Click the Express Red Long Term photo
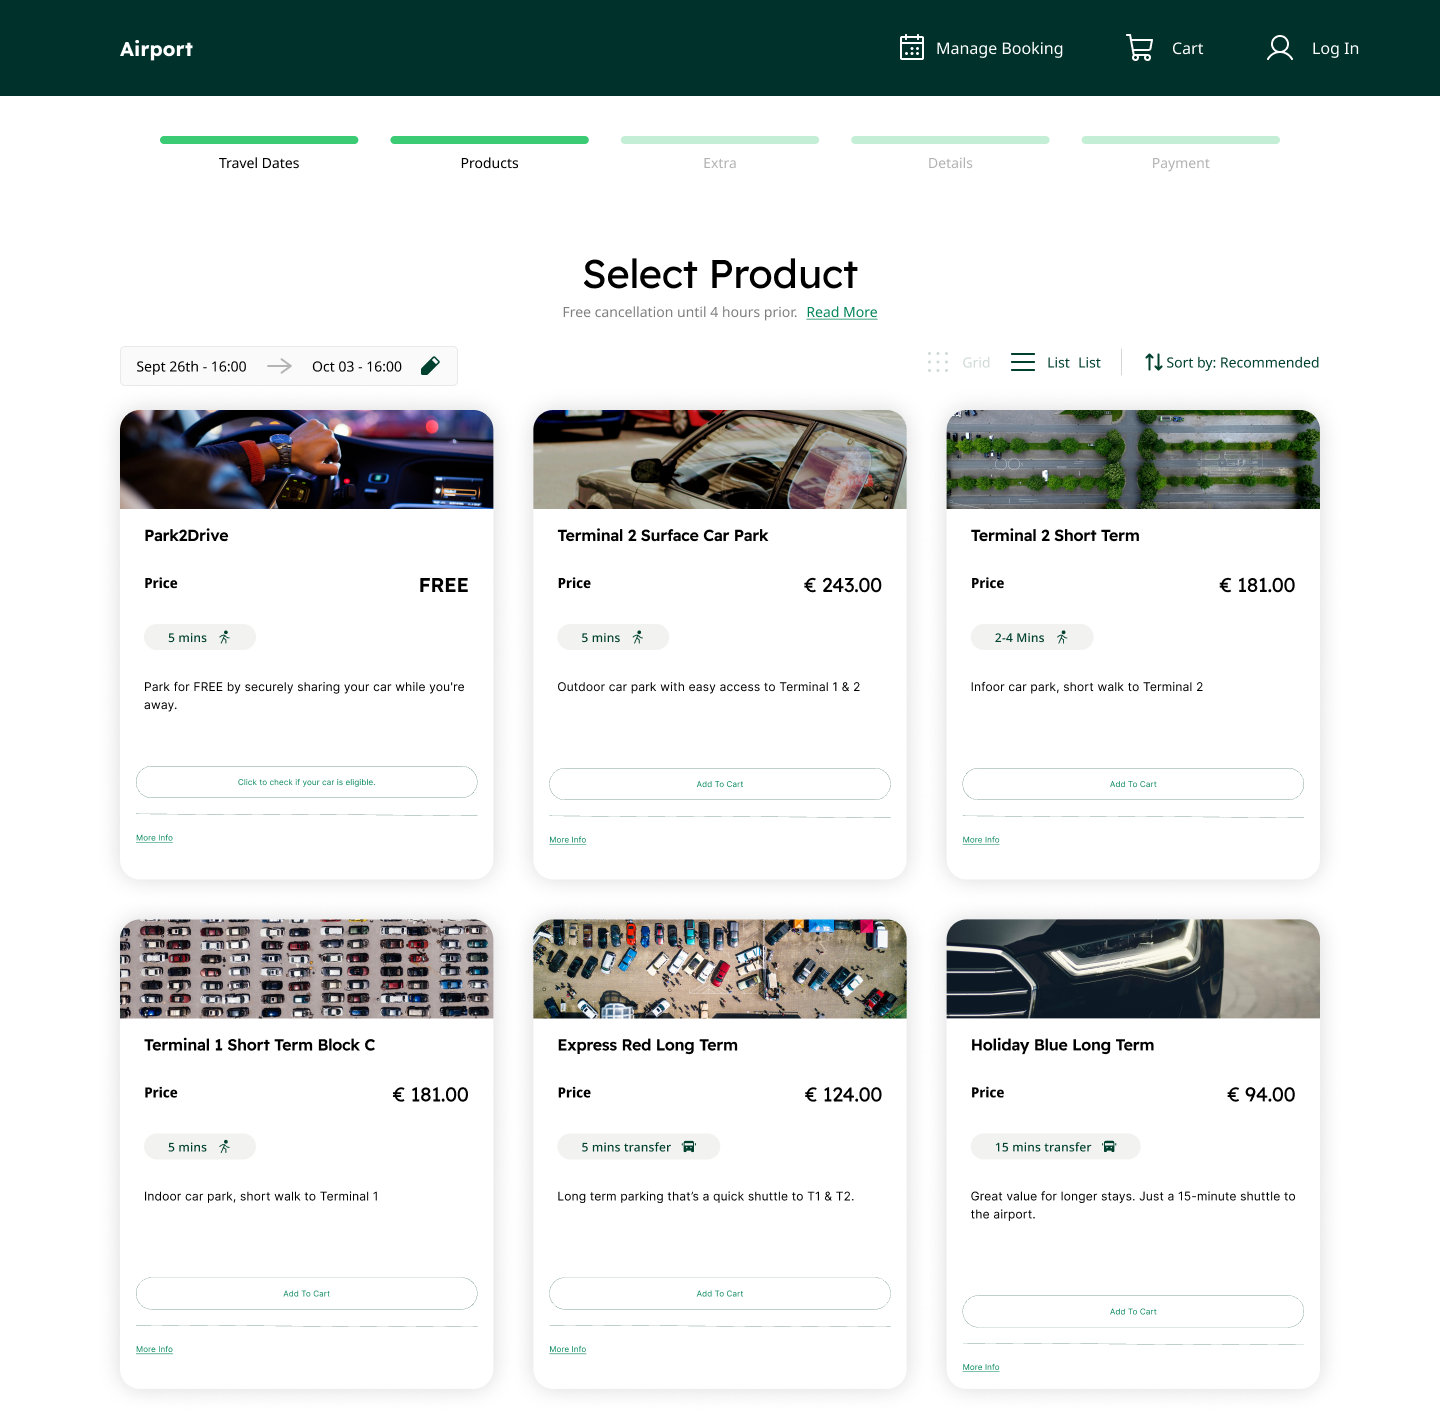Viewport: 1440px width, 1413px height. point(719,968)
